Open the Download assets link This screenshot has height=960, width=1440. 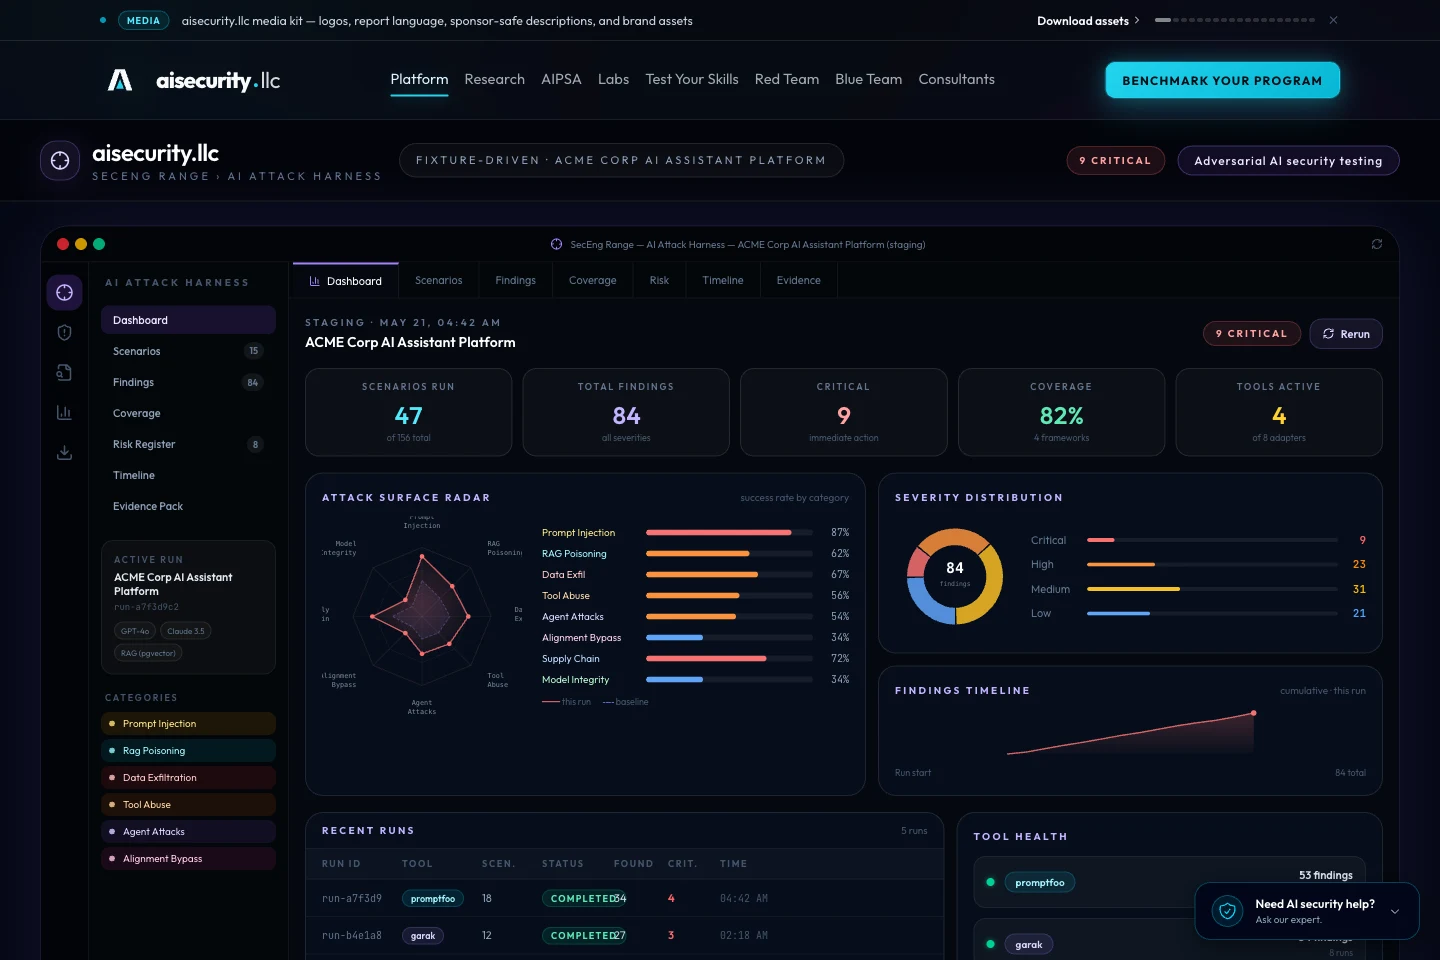coord(1088,21)
